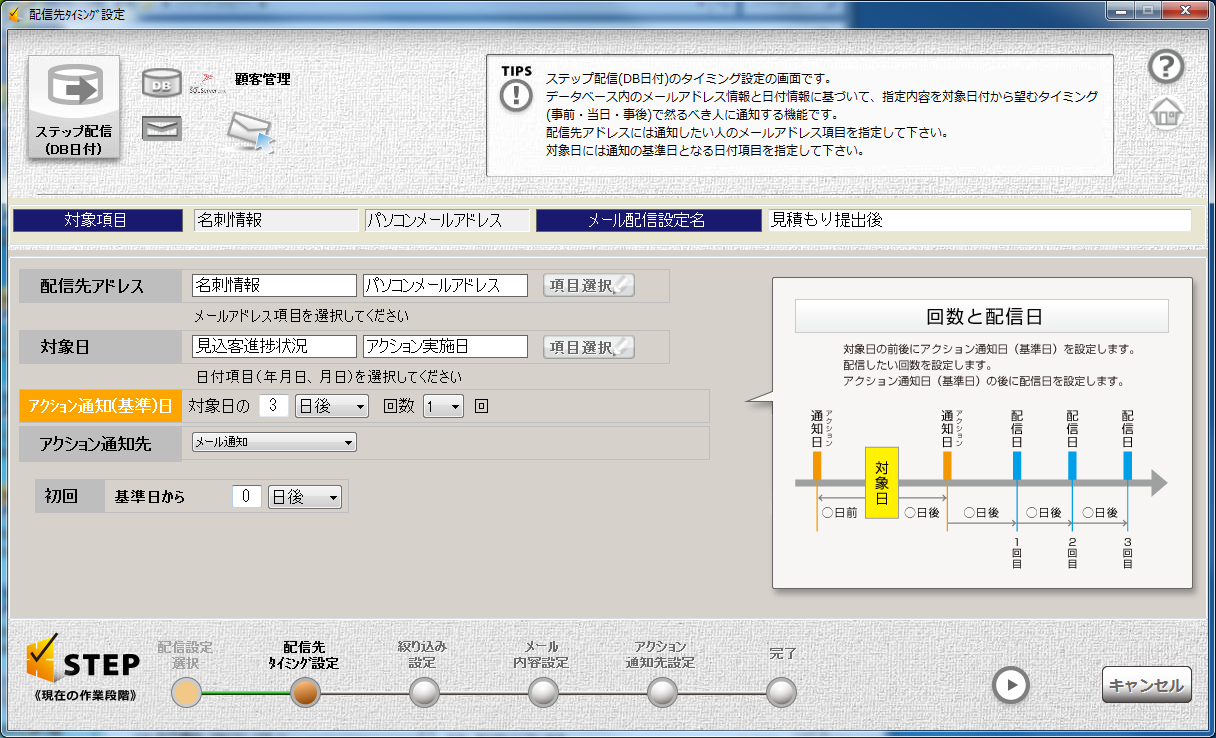Click the 顧客管理 label
Image resolution: width=1216 pixels, height=738 pixels.
click(262, 79)
